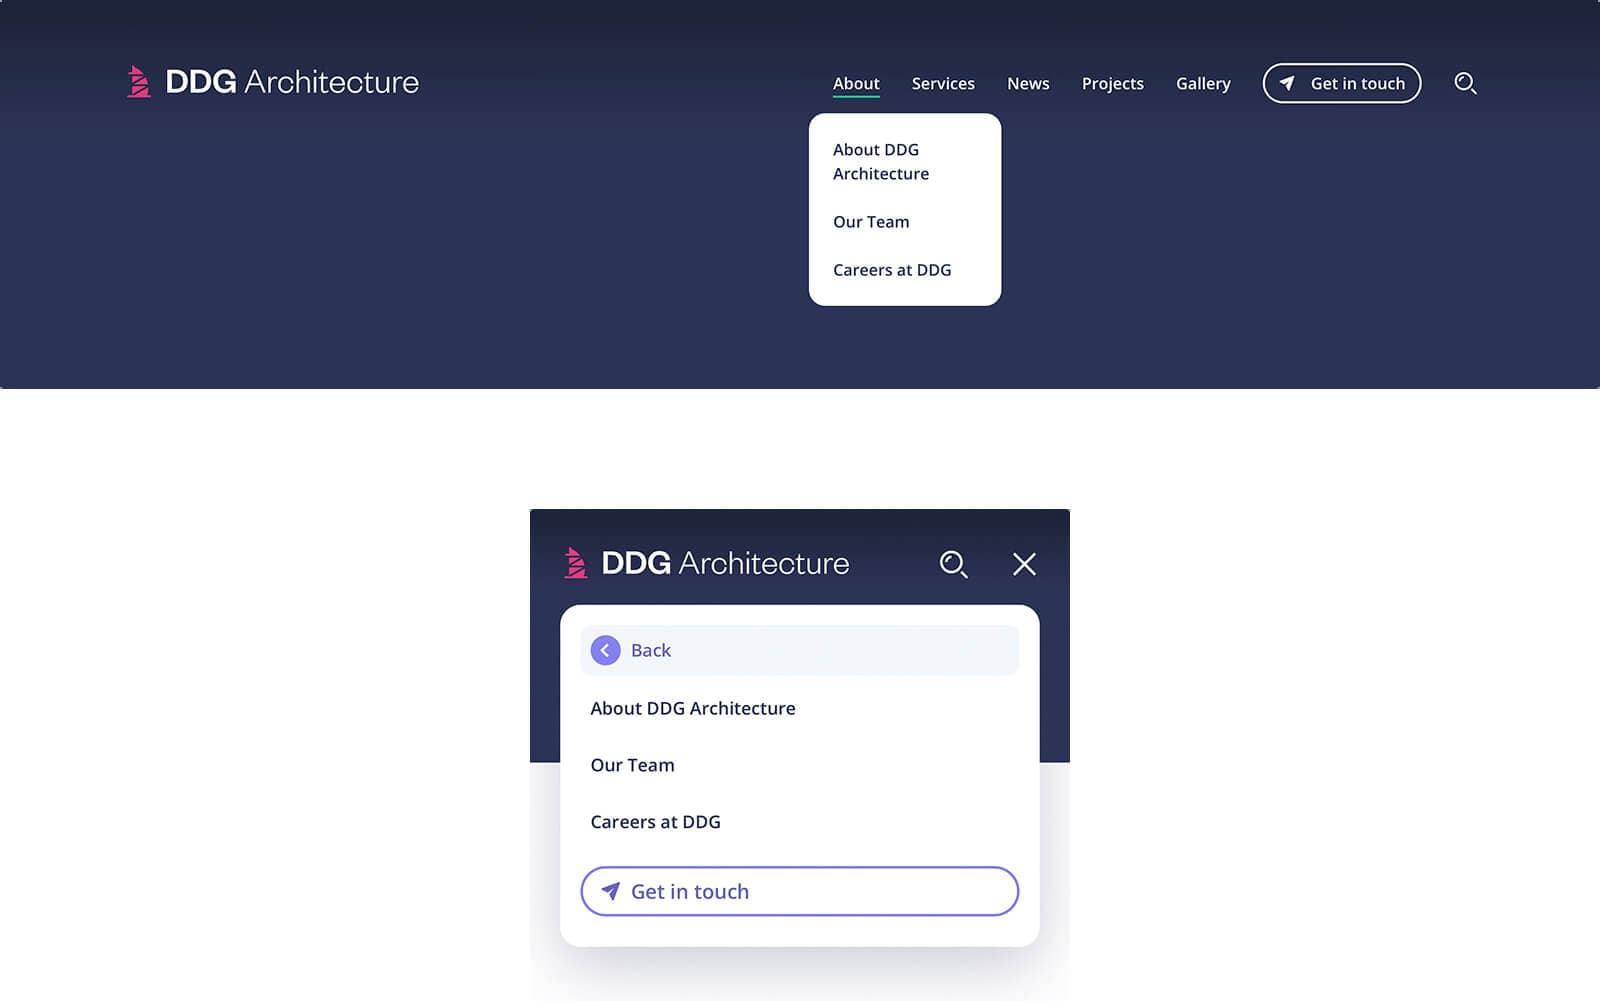Screen dimensions: 1600x1001
Task: Tap the mobile Get in touch button
Action: tap(799, 891)
